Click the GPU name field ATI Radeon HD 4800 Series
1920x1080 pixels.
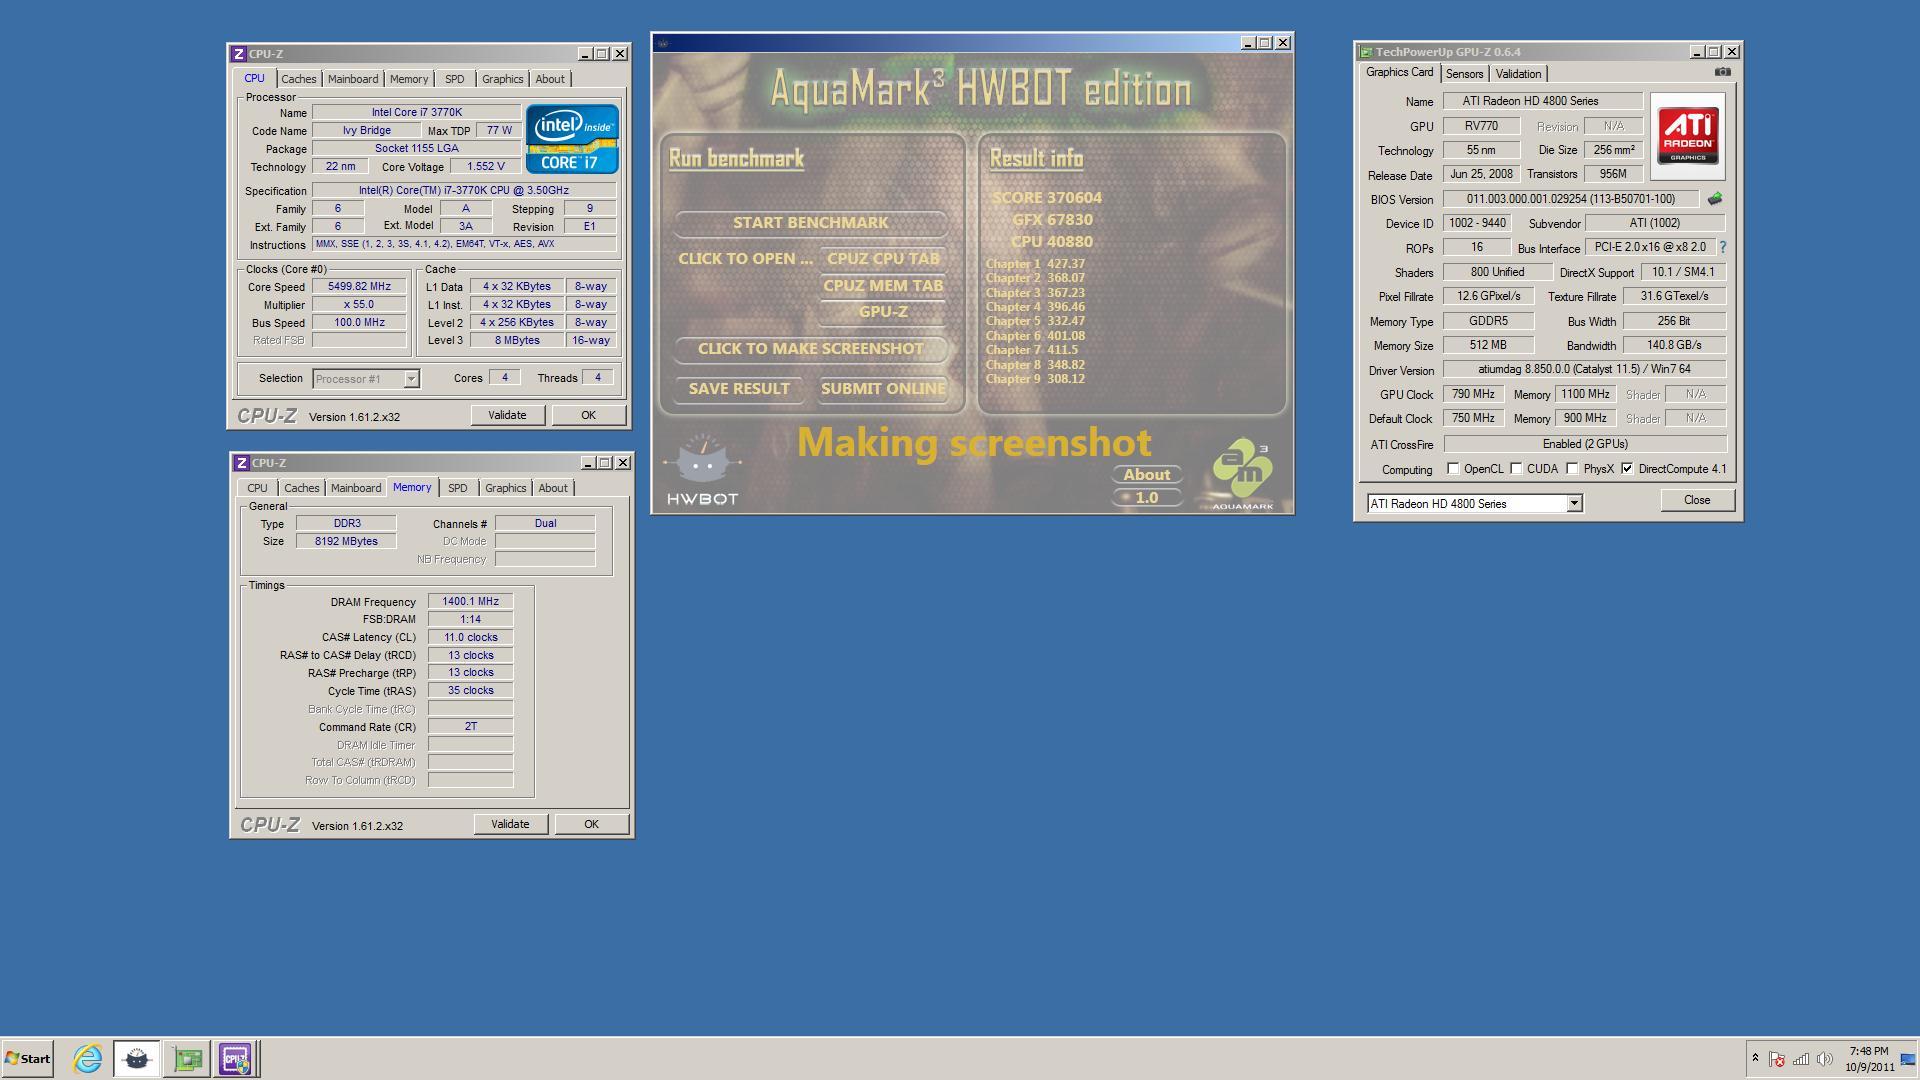(1542, 101)
